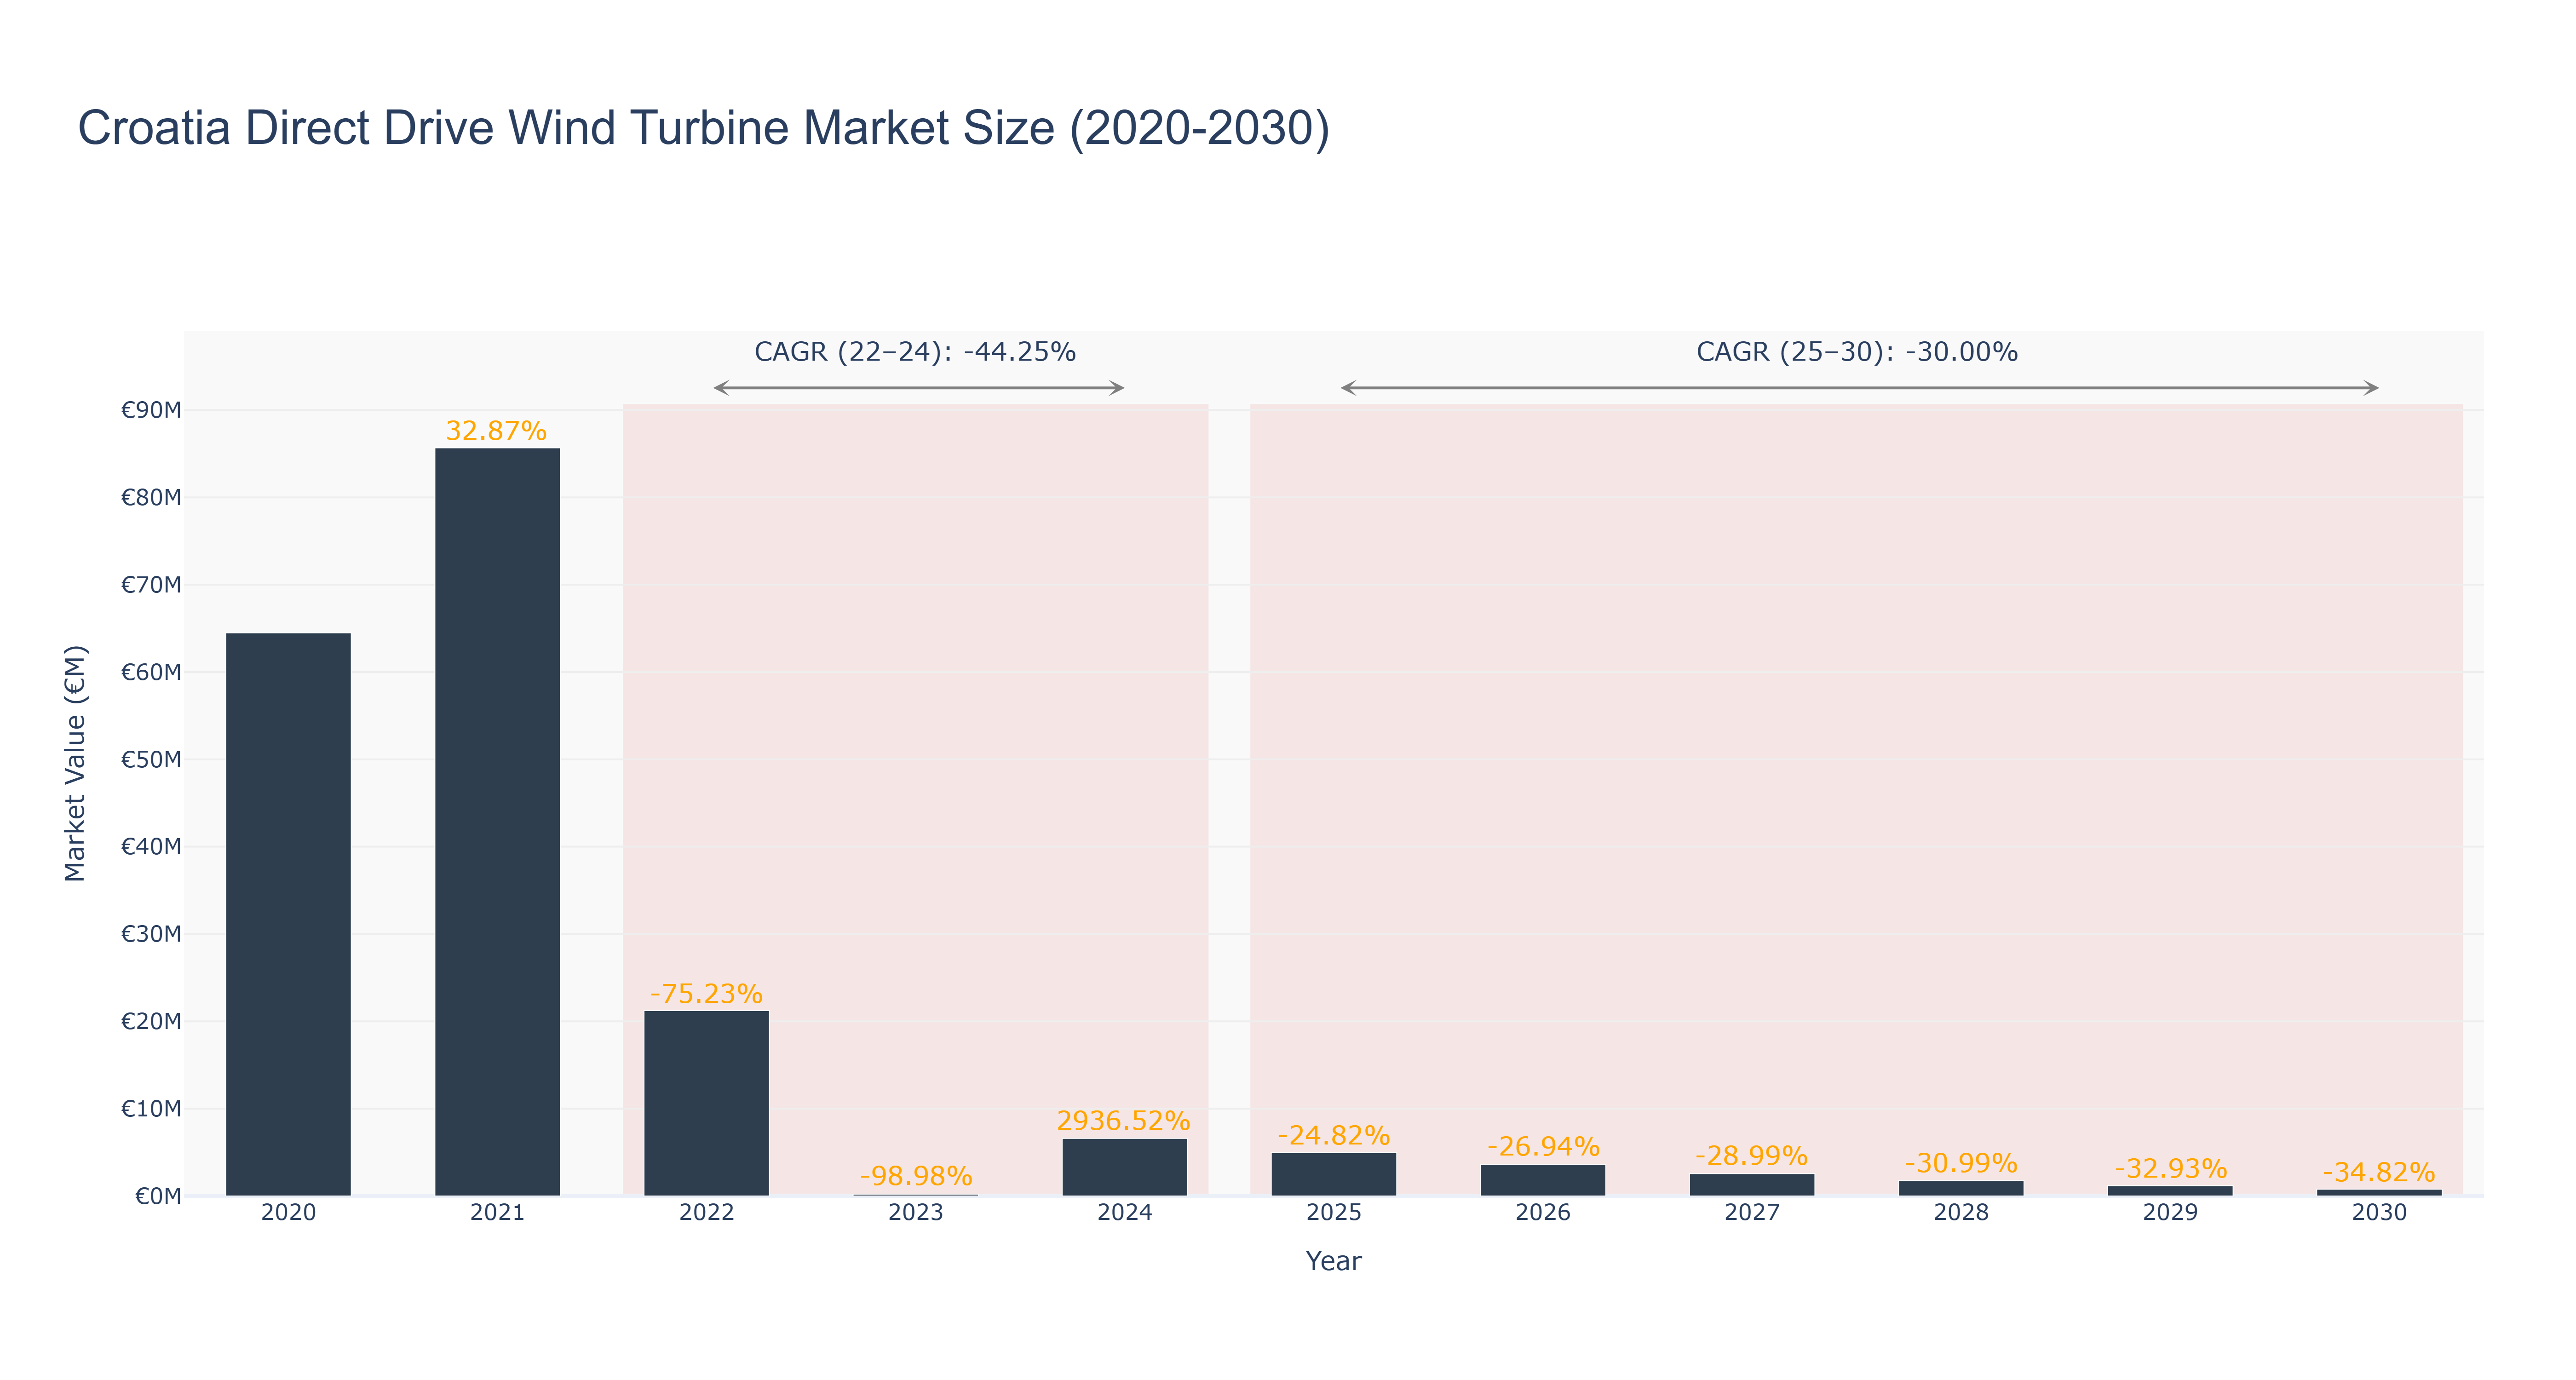Click the 2020 market value bar
2576x1380 pixels.
[288, 914]
